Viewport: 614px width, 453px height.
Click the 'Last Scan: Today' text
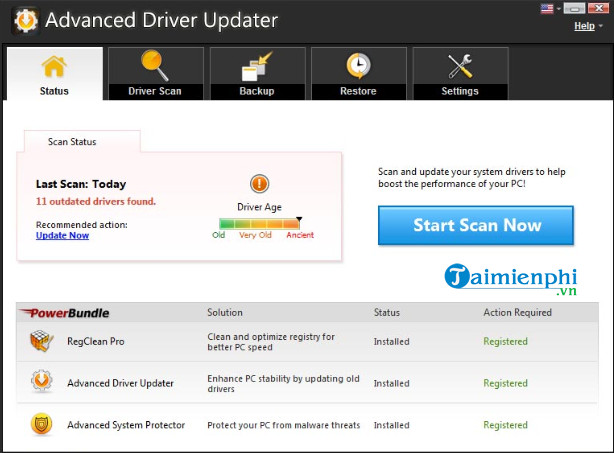pos(81,184)
